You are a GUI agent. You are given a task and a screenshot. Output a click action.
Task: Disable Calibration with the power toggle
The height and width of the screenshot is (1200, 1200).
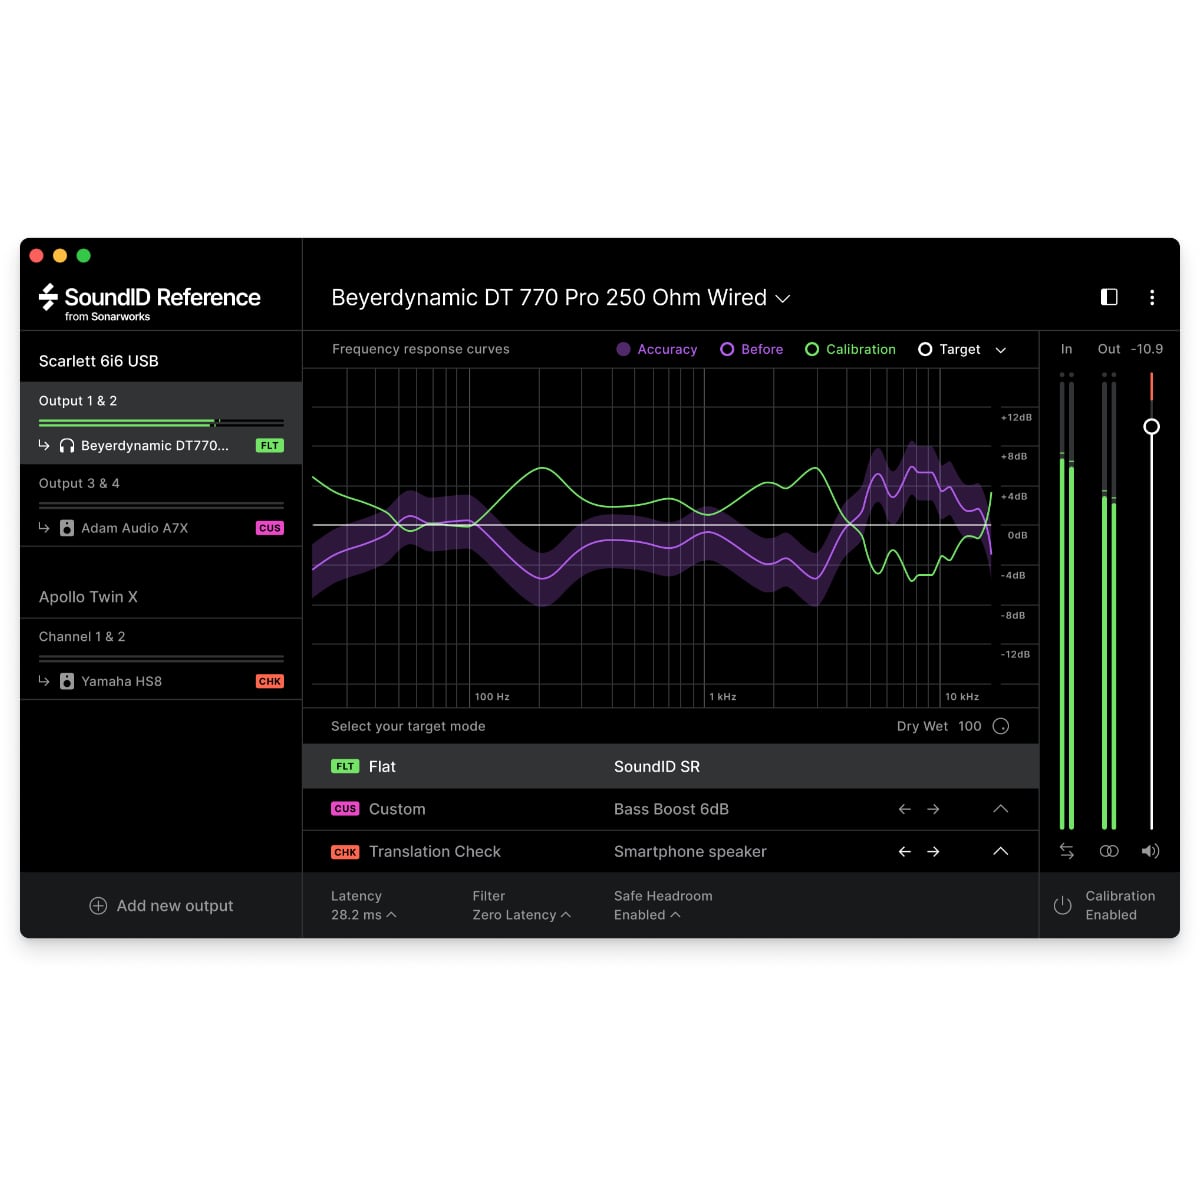(x=1062, y=905)
